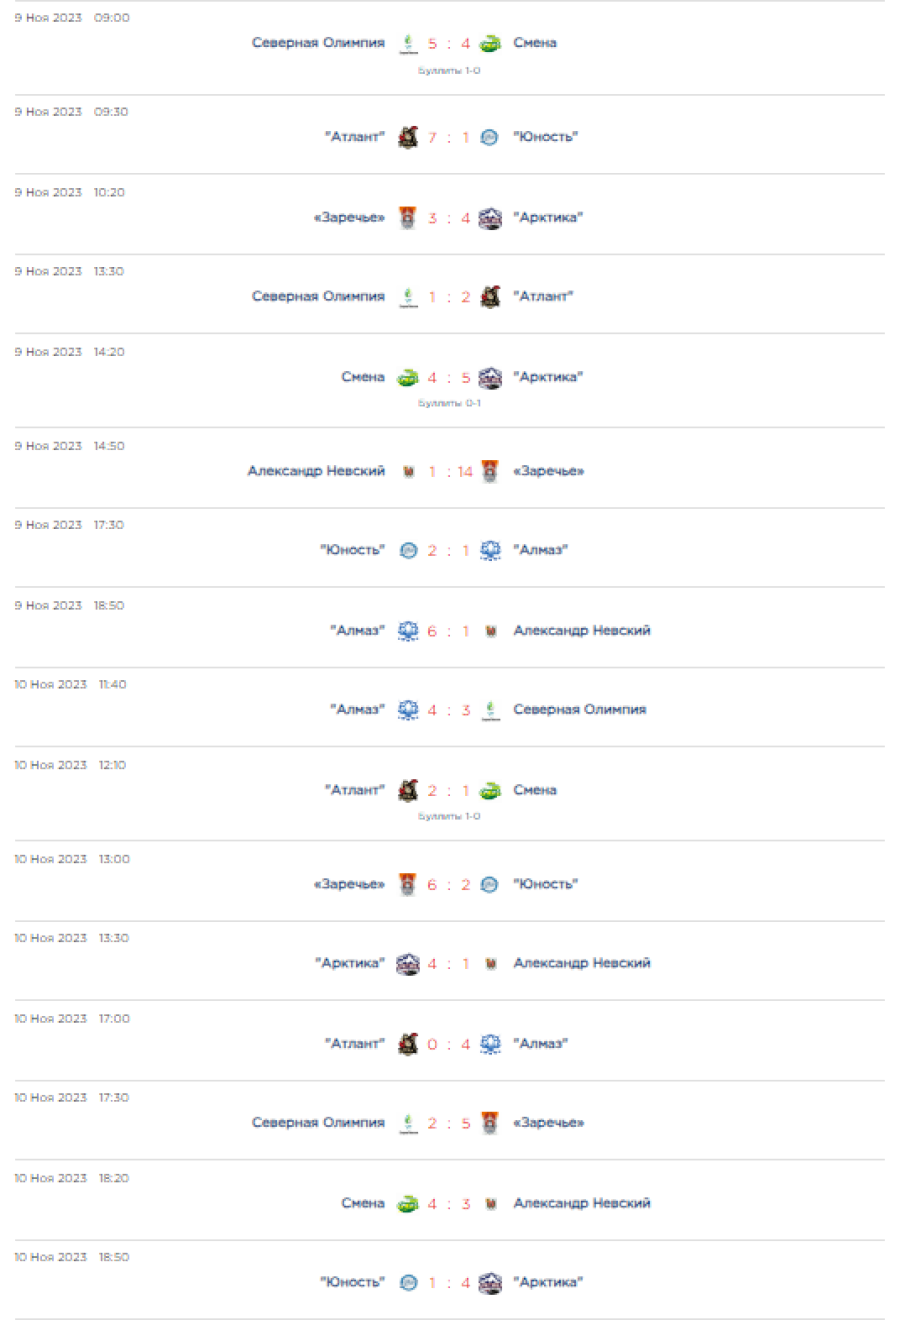Click Смена logo in 10 Nov 18:20 match
This screenshot has height=1320, width=900.
[408, 1204]
